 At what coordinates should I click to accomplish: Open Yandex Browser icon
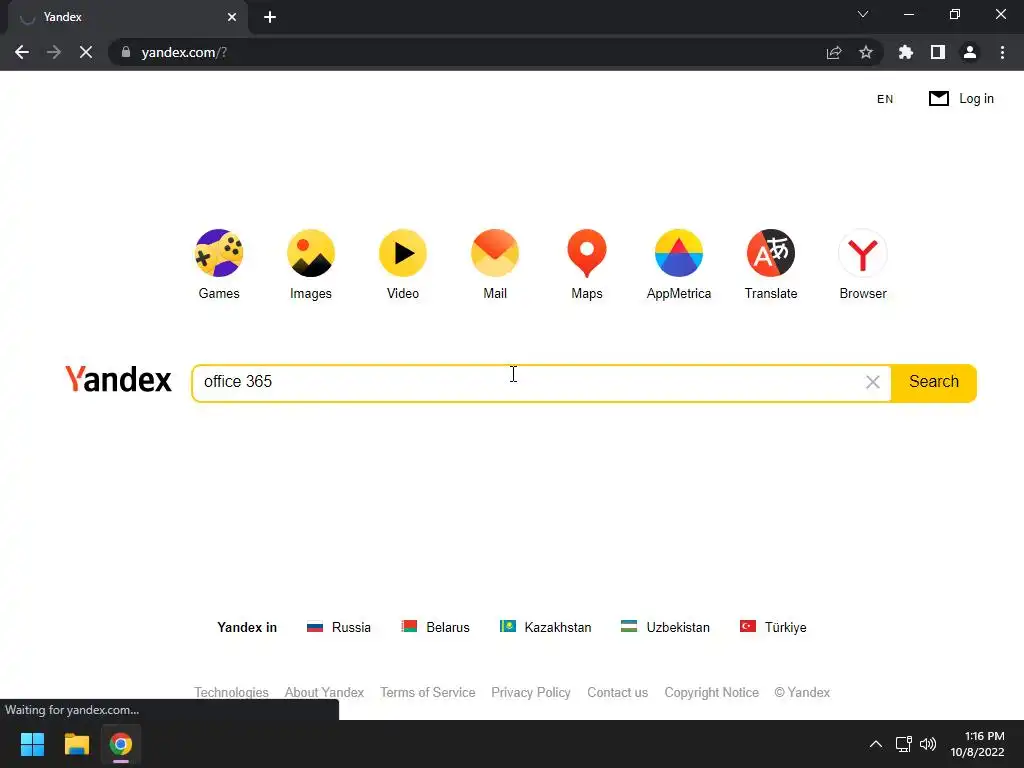click(x=863, y=253)
